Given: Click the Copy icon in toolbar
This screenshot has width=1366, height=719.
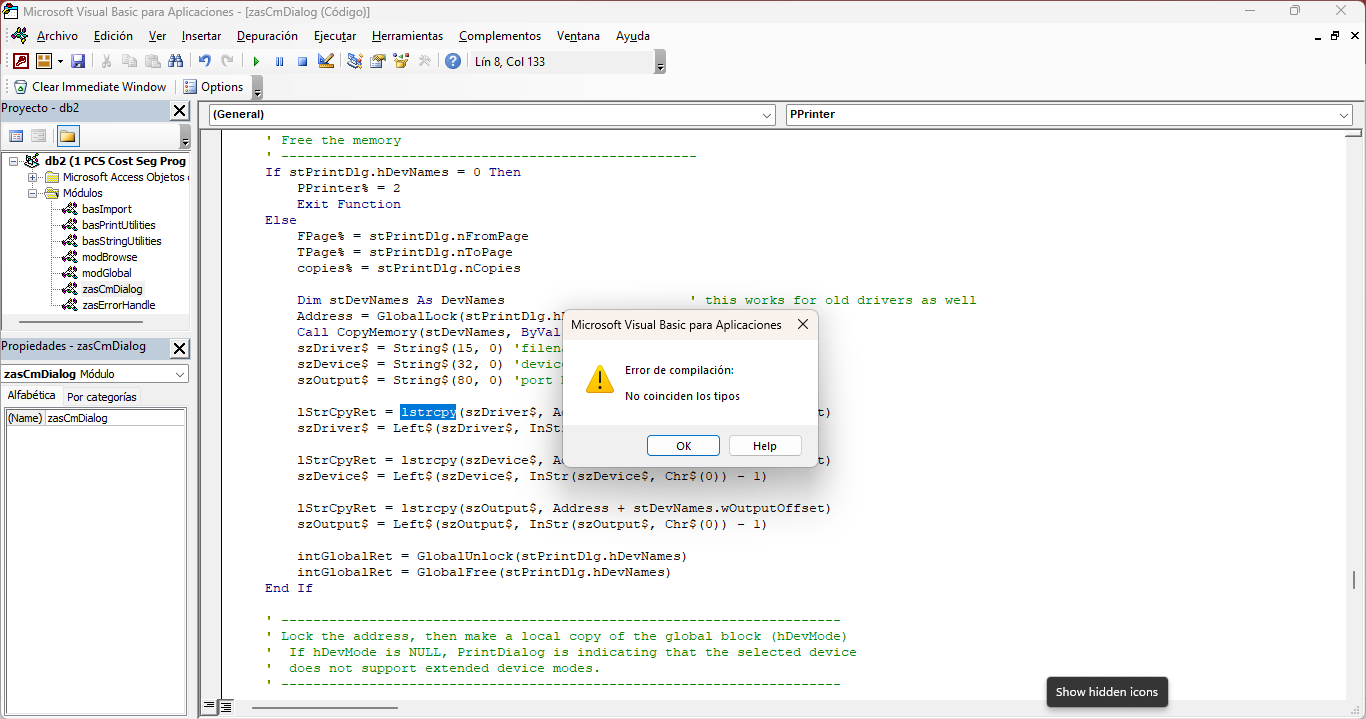Looking at the screenshot, I should click(129, 61).
